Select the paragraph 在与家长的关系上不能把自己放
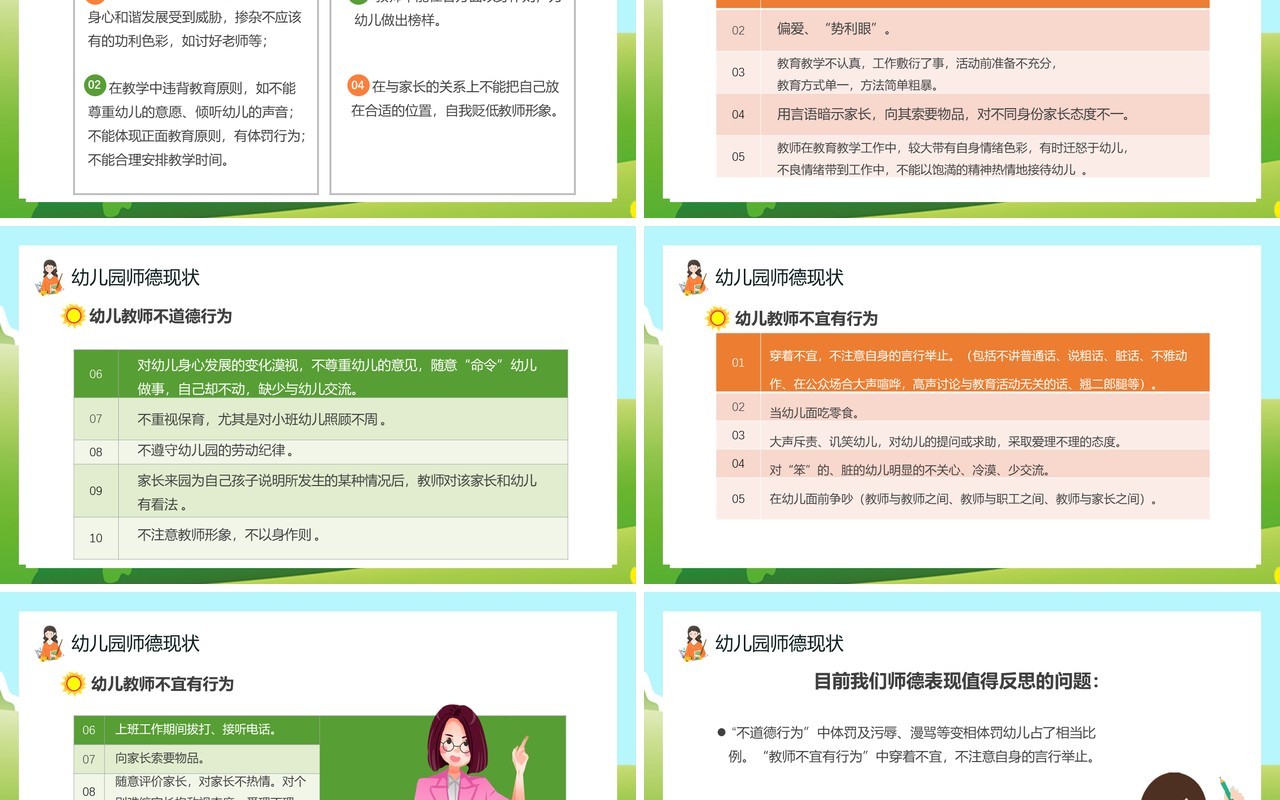Image resolution: width=1280 pixels, height=800 pixels. click(x=456, y=98)
